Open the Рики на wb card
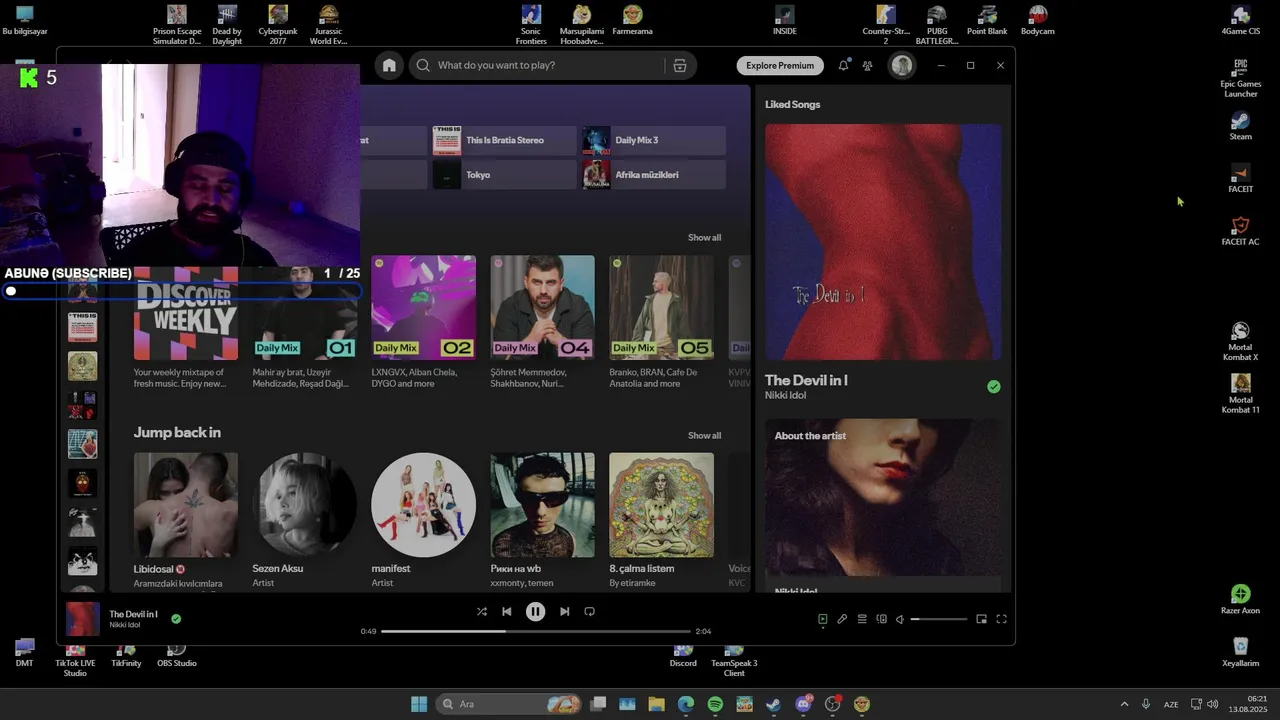 coord(542,520)
